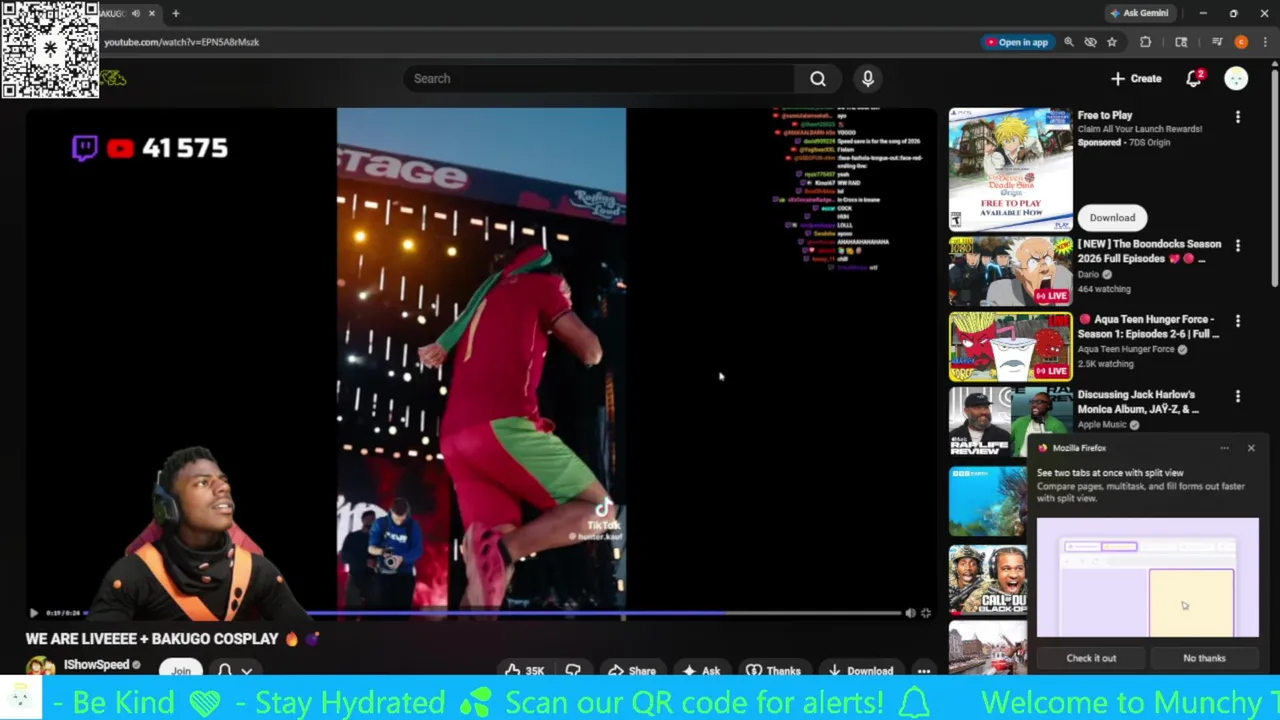Open the Seven Deadly Sins ad thumbnail
Viewport: 1280px width, 720px height.
1010,170
